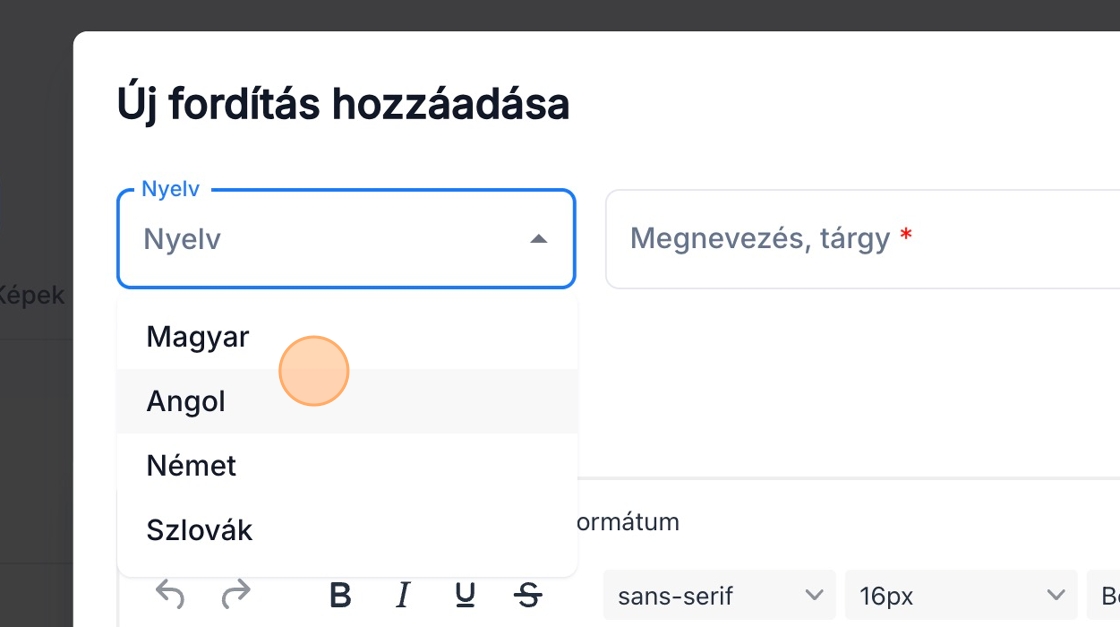Click the Megnevezés, tárgy input field
The width and height of the screenshot is (1120, 627).
point(860,239)
